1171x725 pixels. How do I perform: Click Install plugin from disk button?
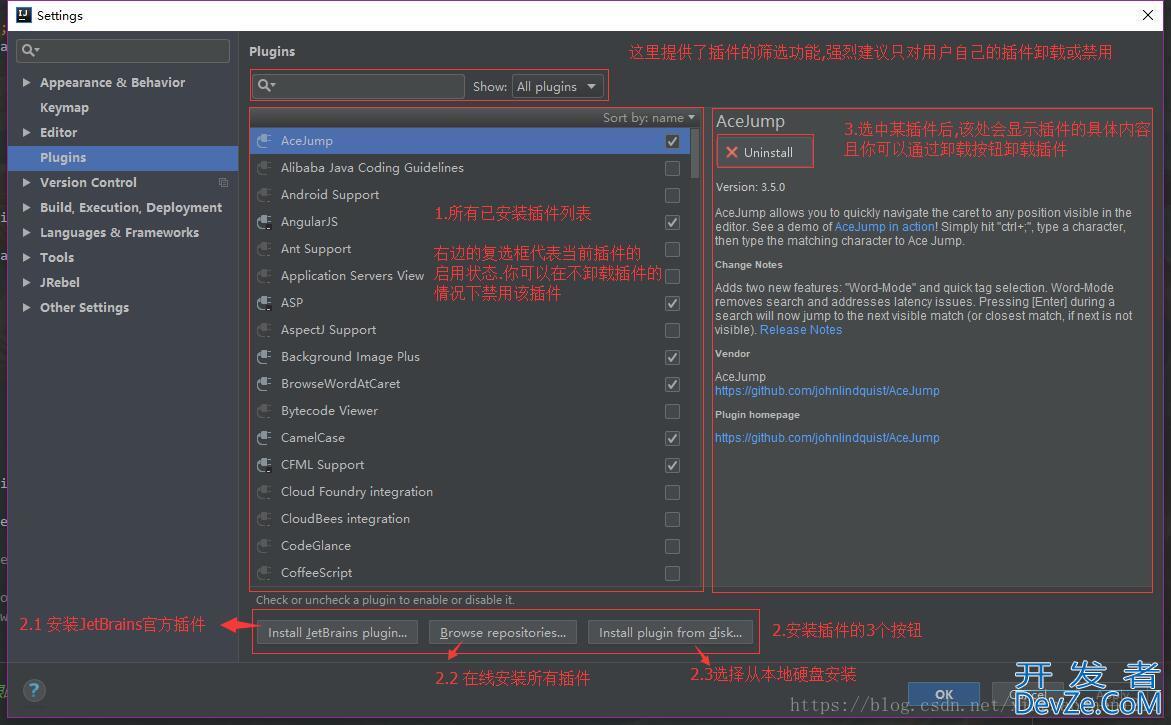click(670, 632)
